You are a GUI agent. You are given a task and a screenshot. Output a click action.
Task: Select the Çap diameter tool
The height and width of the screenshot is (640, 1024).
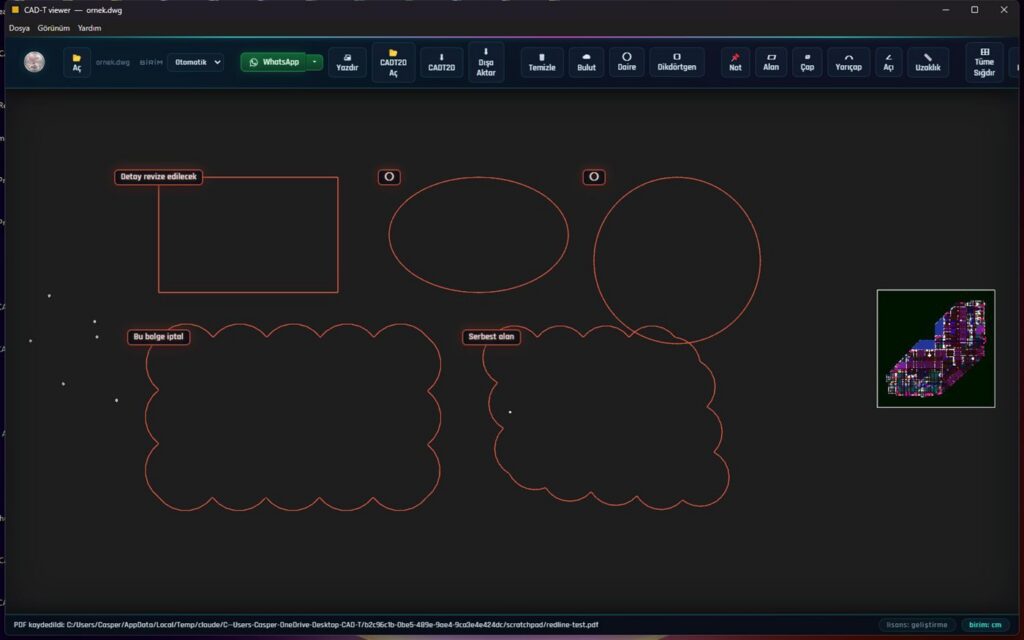(807, 63)
